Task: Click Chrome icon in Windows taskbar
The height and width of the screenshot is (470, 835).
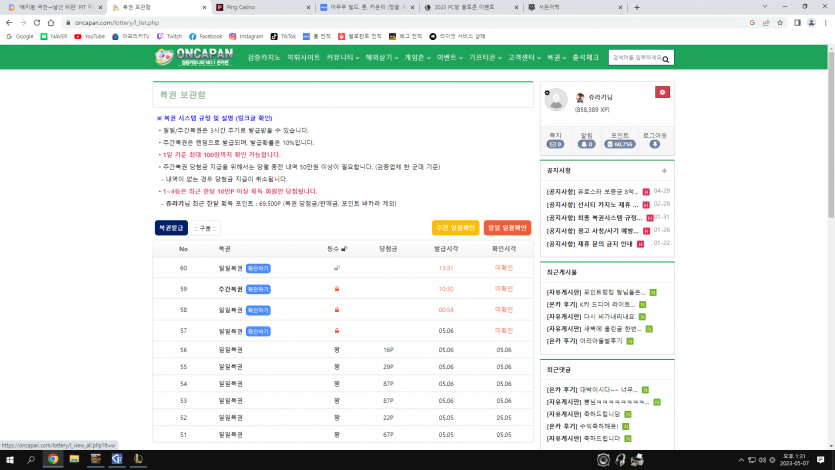Action: pyautogui.click(x=53, y=459)
